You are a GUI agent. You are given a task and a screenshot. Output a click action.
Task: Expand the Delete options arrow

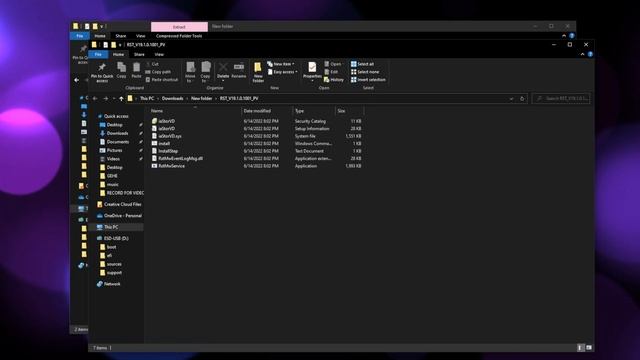pos(223,80)
